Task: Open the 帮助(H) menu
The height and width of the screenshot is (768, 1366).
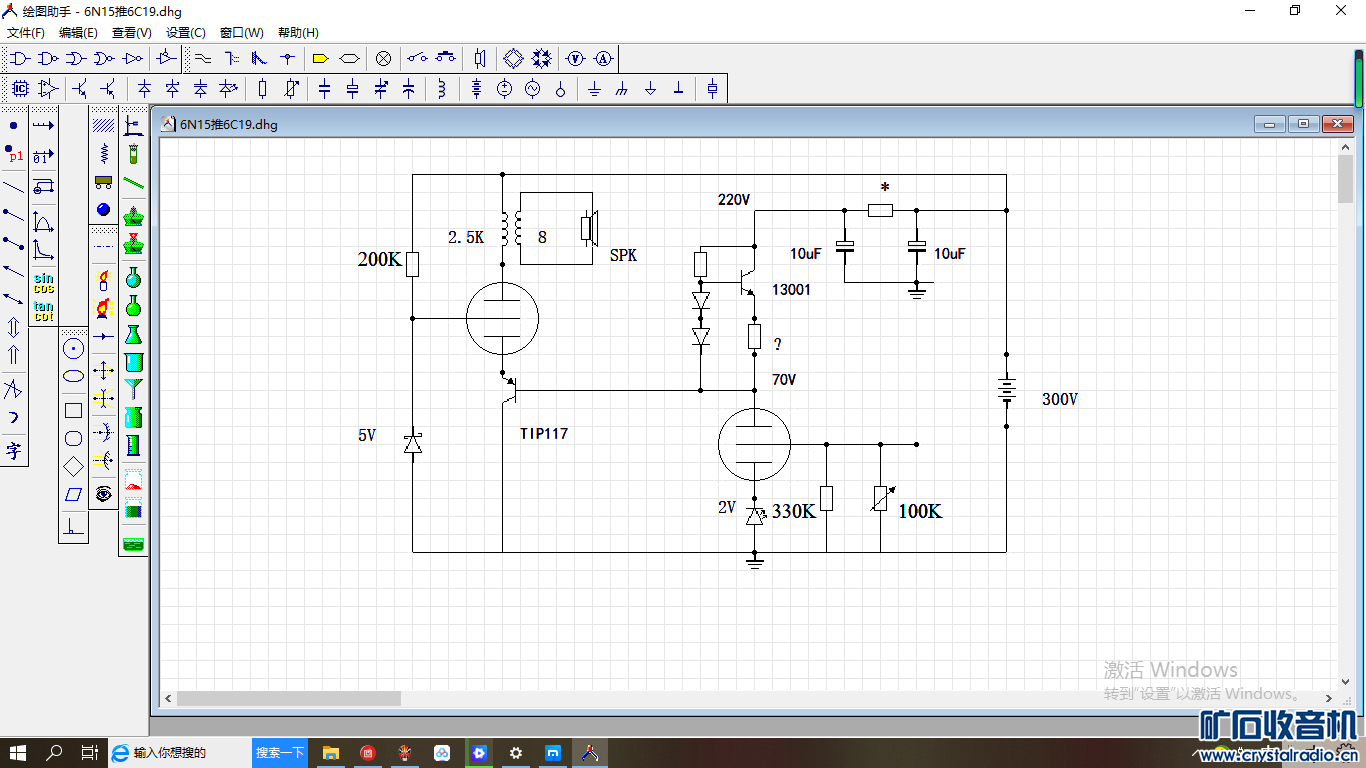Action: click(x=298, y=33)
